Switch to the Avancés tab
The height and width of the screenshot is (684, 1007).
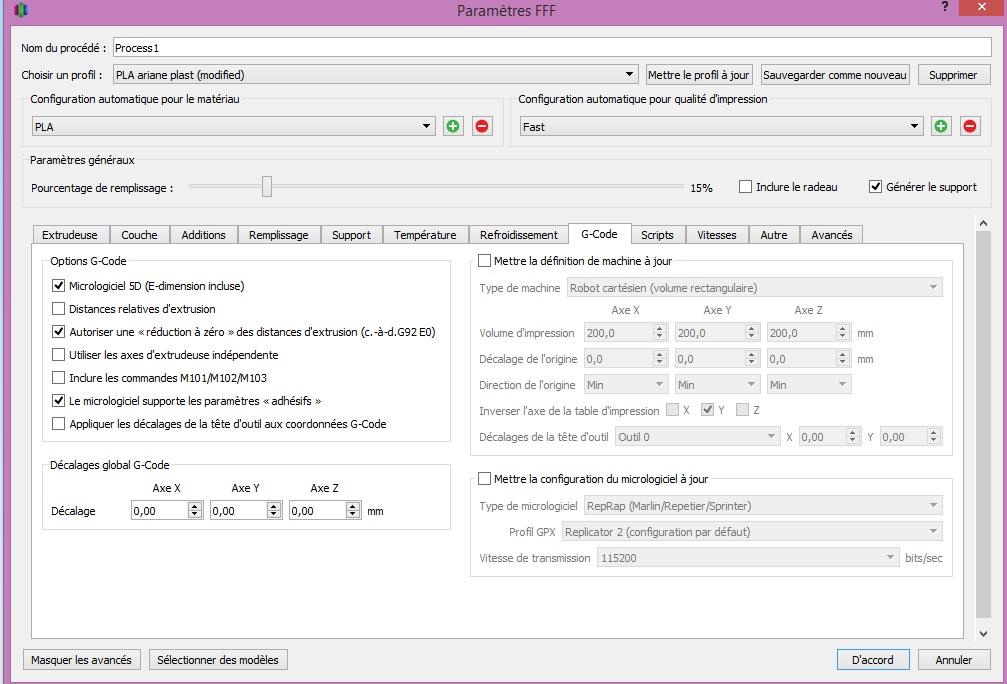pos(832,235)
